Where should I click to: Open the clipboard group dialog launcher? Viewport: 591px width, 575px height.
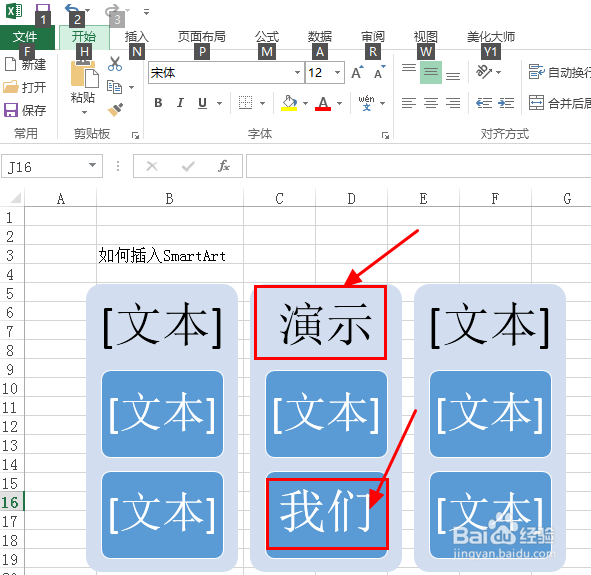coord(135,135)
